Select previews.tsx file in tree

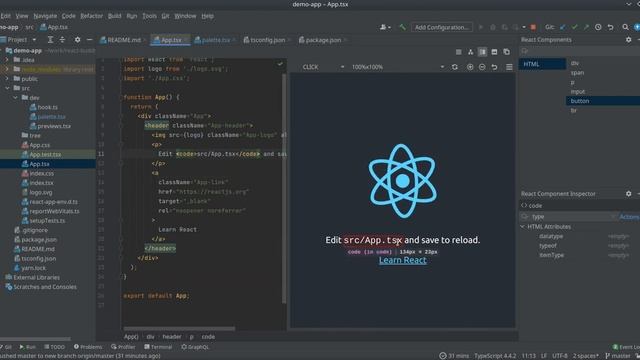click(50, 126)
